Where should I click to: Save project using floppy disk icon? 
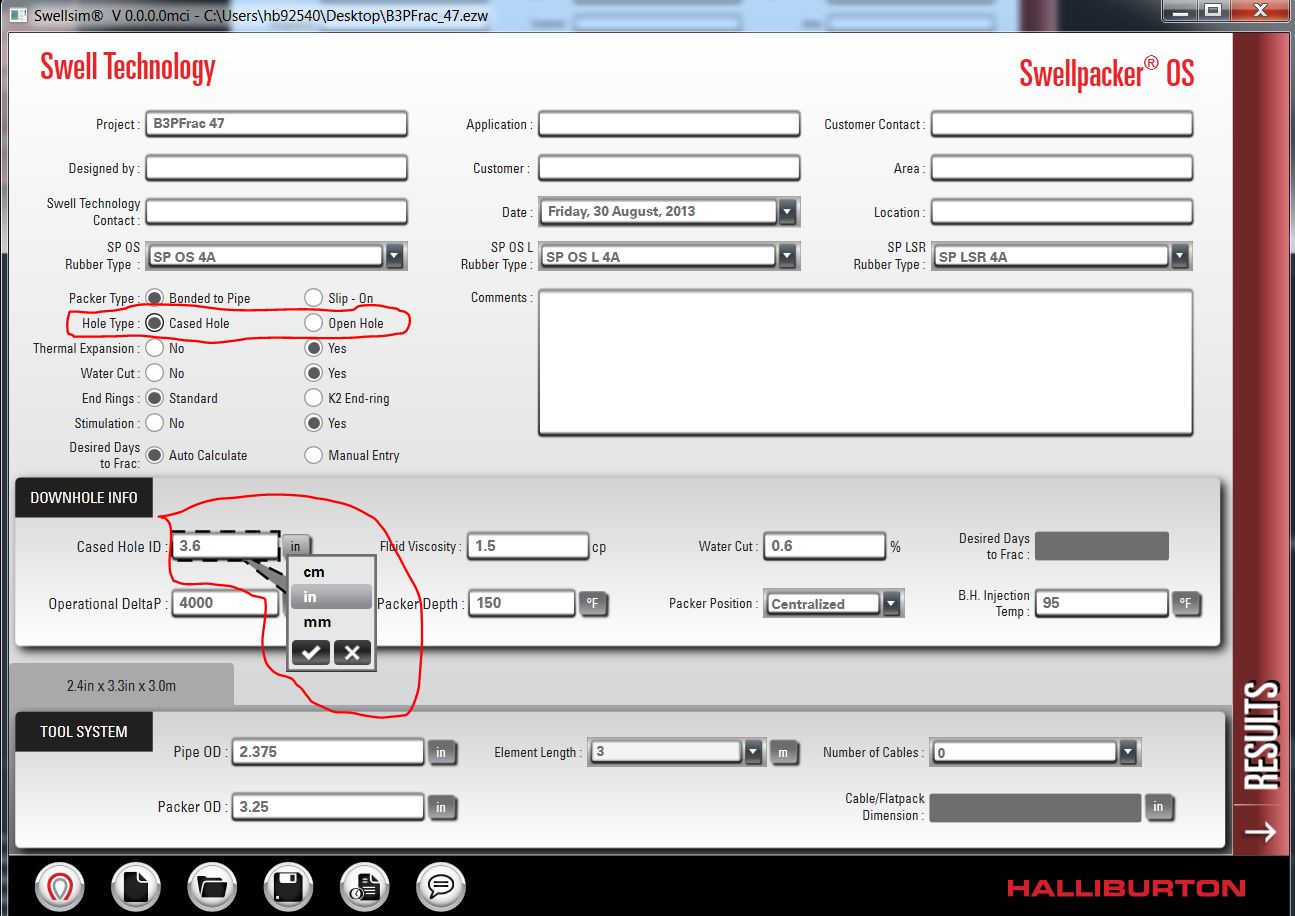point(289,886)
